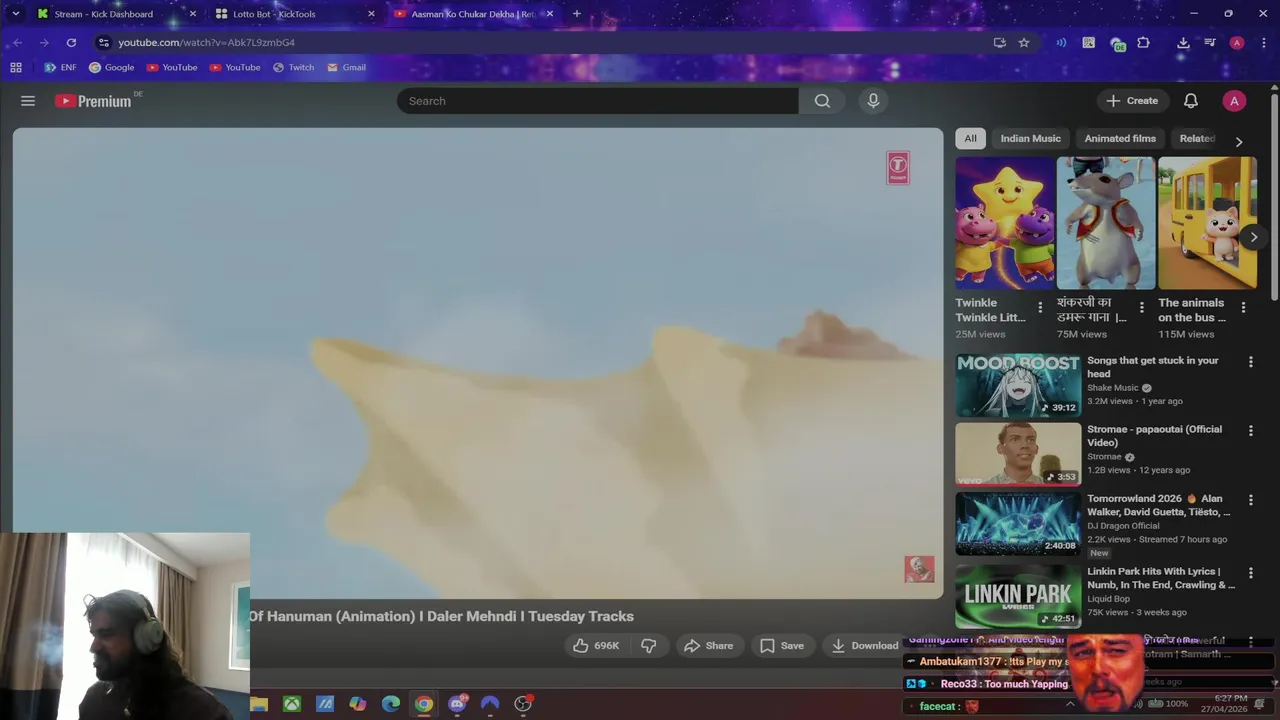Open the bookmarks apps grid icon
Viewport: 1280px width, 720px height.
[16, 68]
